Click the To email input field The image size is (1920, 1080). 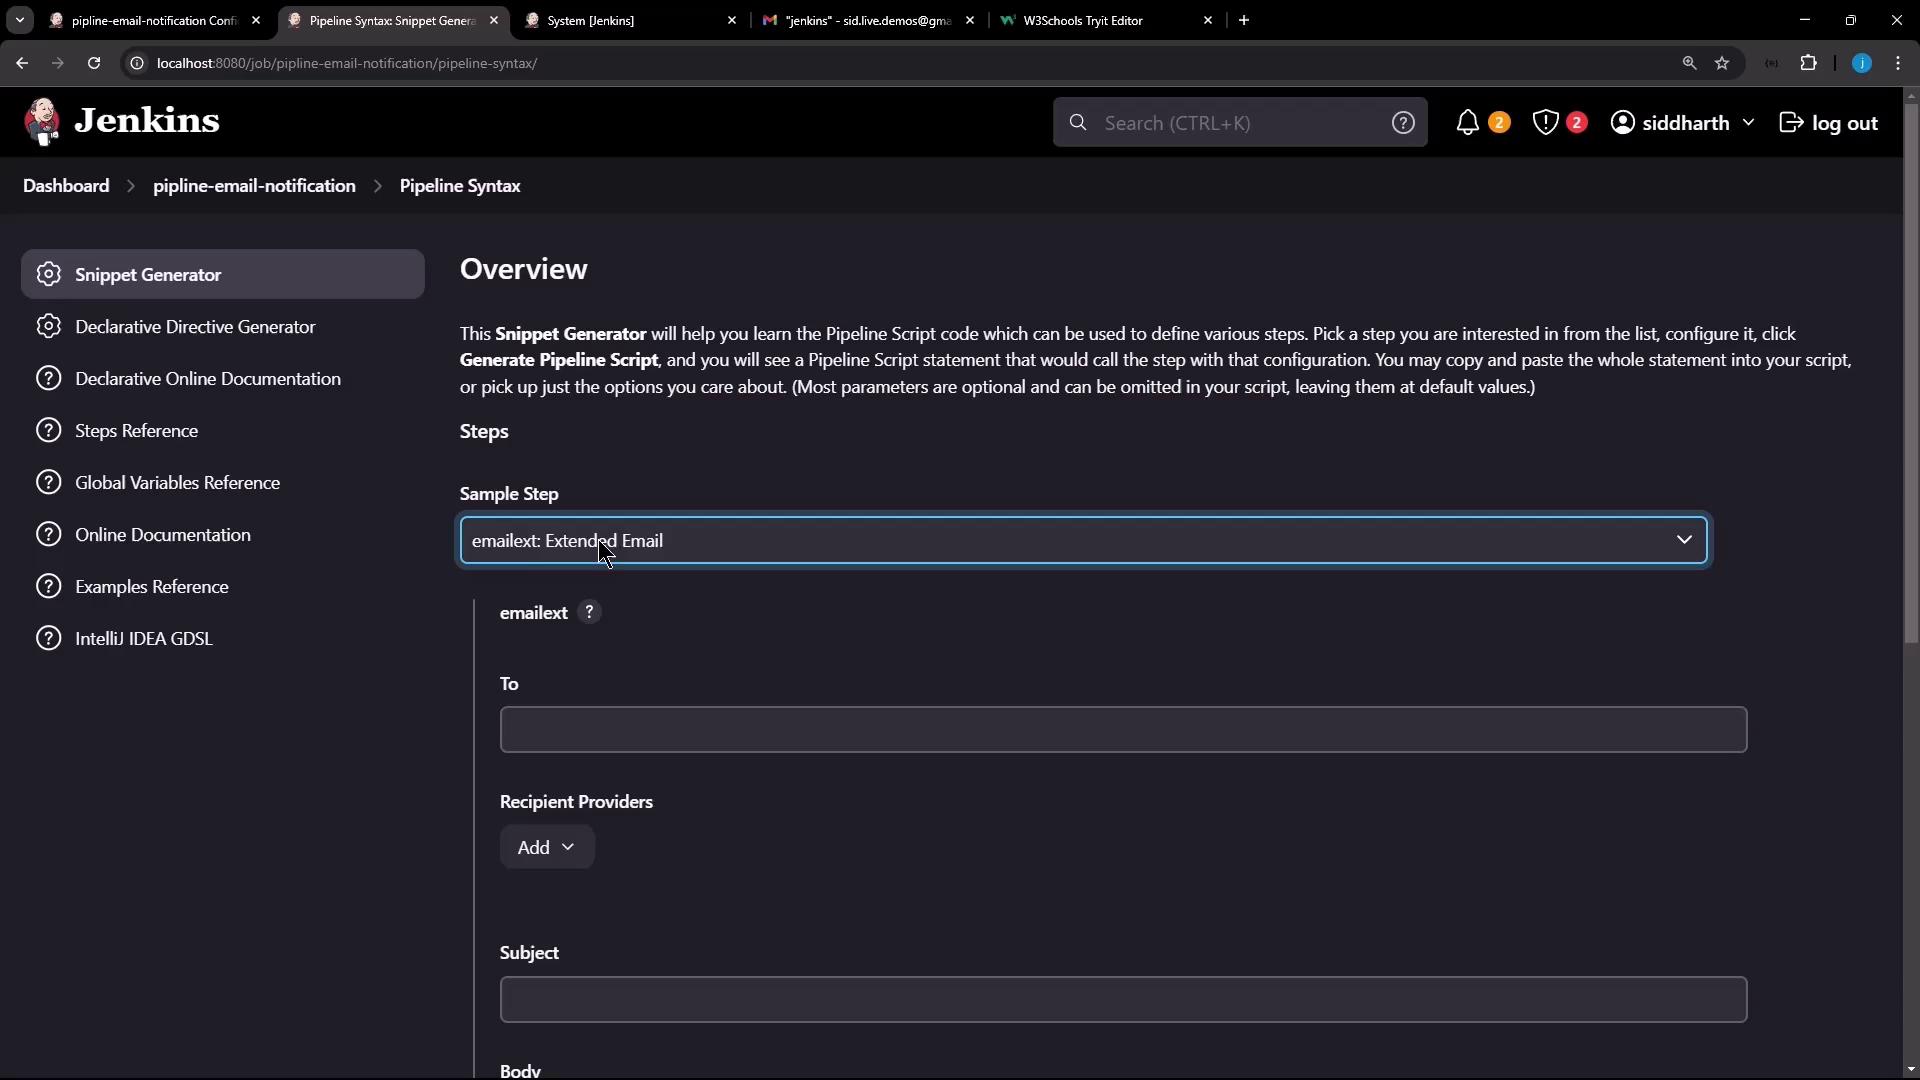click(1122, 730)
